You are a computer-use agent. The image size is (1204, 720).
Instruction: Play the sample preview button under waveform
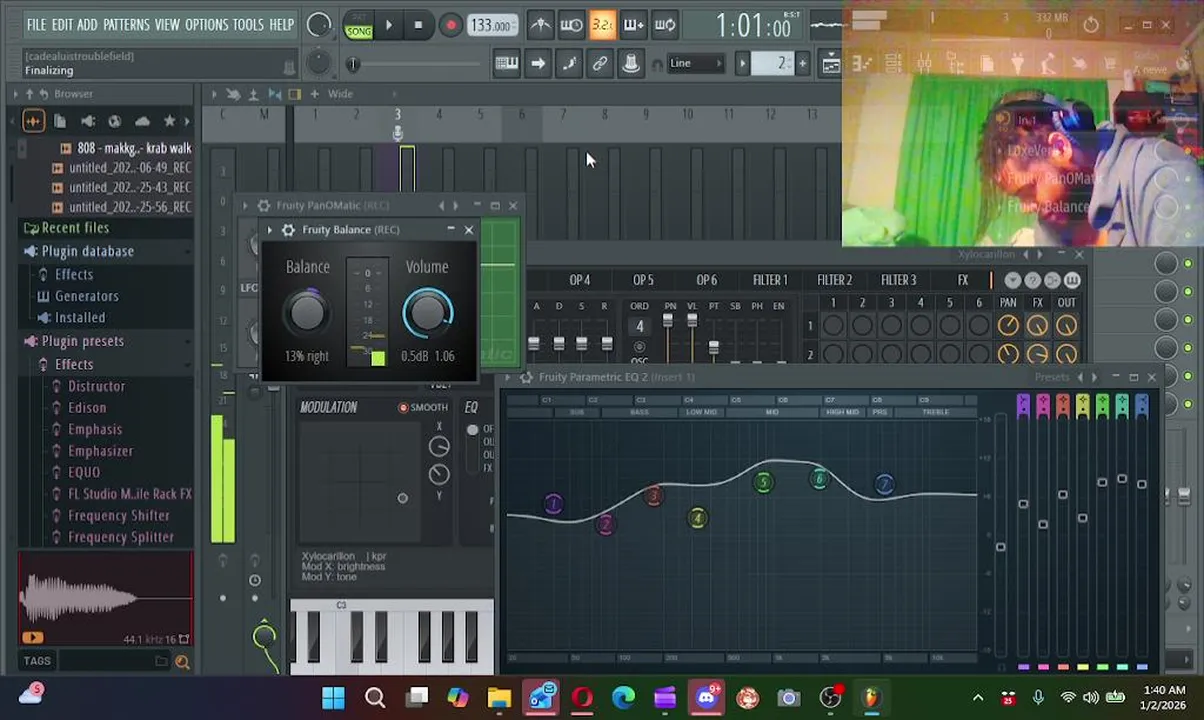[32, 638]
